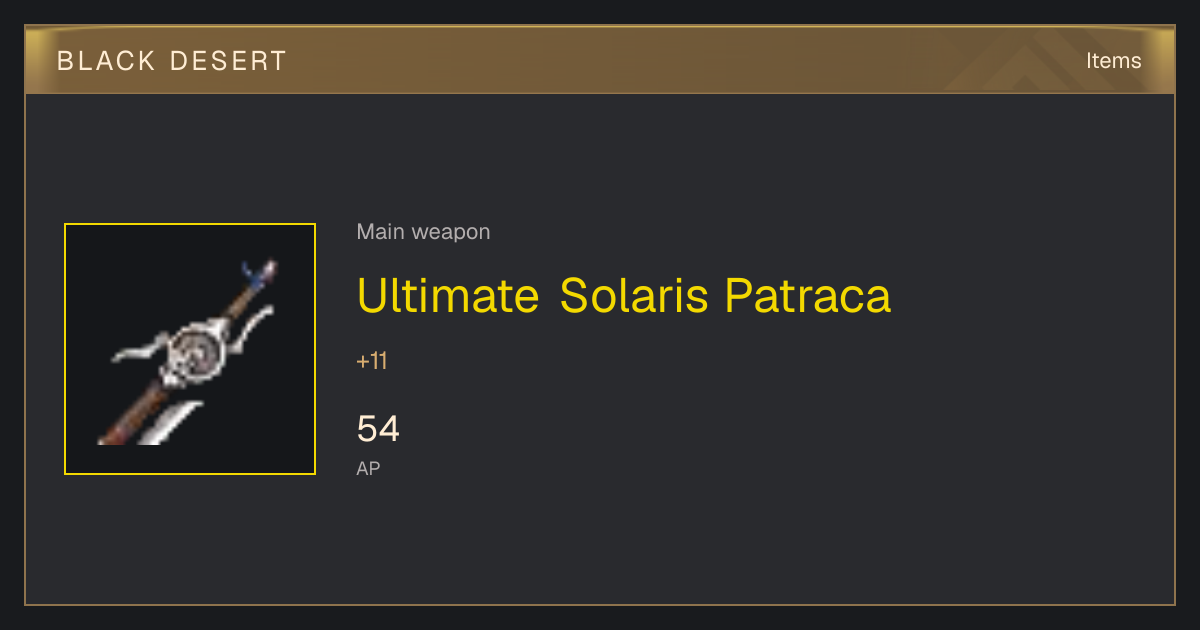Click the +11 enhancement level text
The image size is (1200, 630).
(x=372, y=361)
